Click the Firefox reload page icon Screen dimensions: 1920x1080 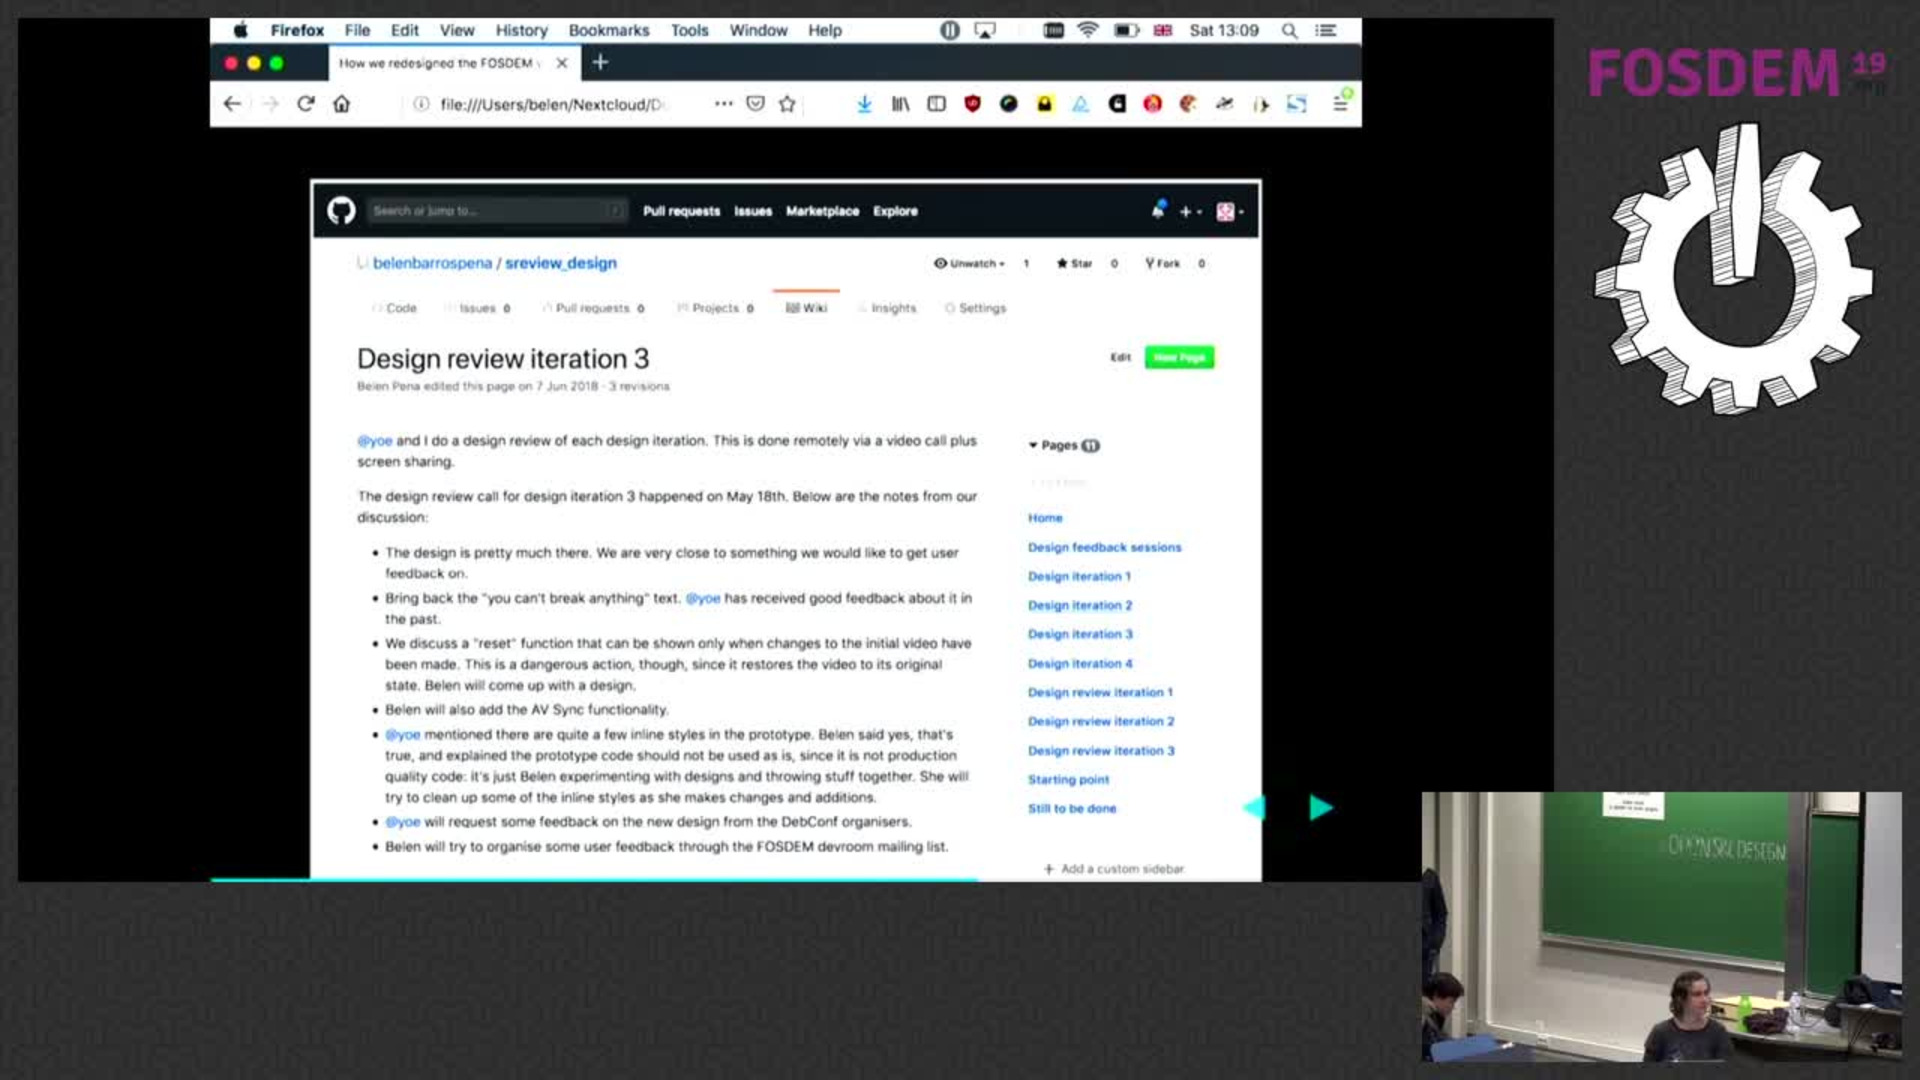[306, 104]
